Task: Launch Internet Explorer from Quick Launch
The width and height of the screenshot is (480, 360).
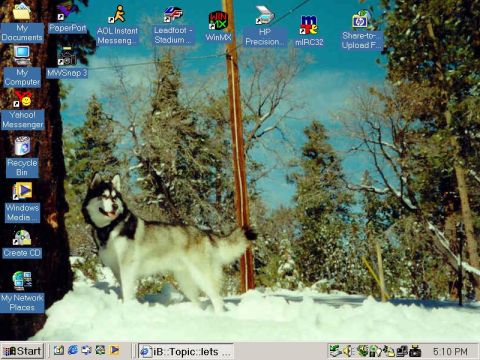Action: pos(73,350)
